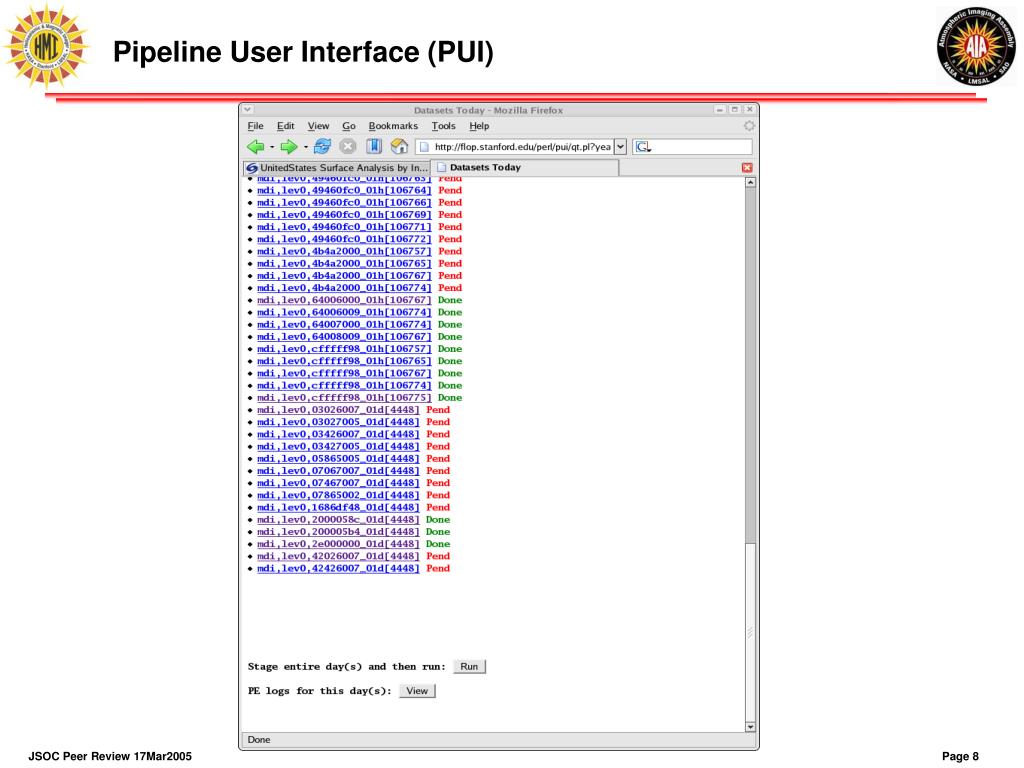Image resolution: width=1024 pixels, height=768 pixels.
Task: Click the search engine icon in search box
Action: 643,147
